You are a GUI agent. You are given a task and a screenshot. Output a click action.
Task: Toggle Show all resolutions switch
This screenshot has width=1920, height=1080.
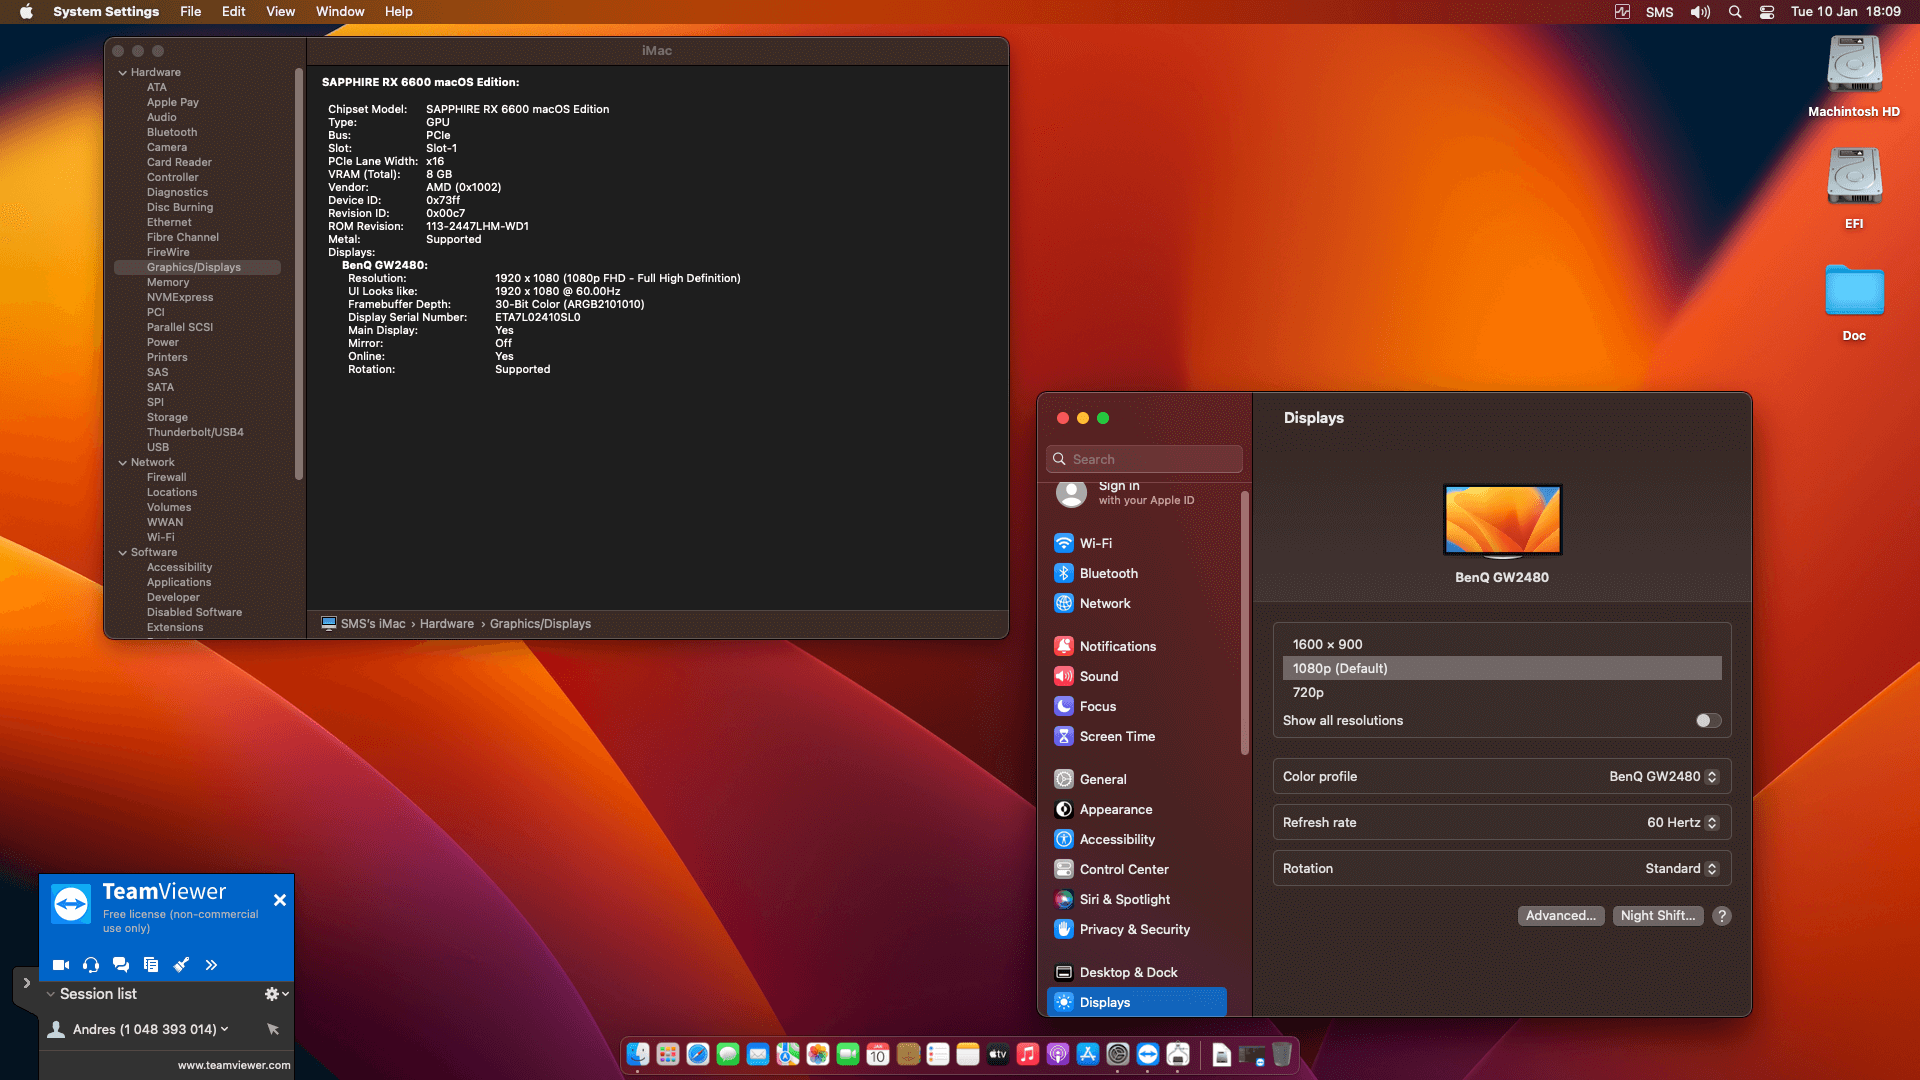(1708, 720)
